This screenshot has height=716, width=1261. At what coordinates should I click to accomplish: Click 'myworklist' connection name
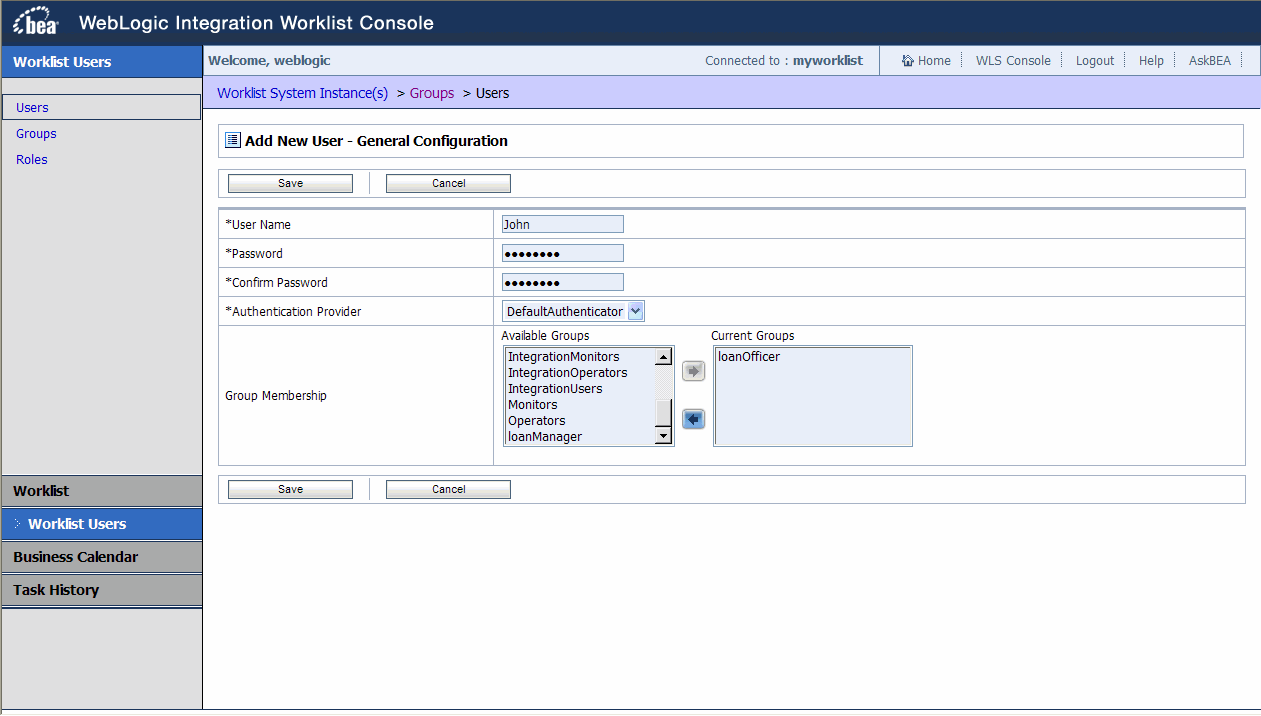(x=828, y=61)
